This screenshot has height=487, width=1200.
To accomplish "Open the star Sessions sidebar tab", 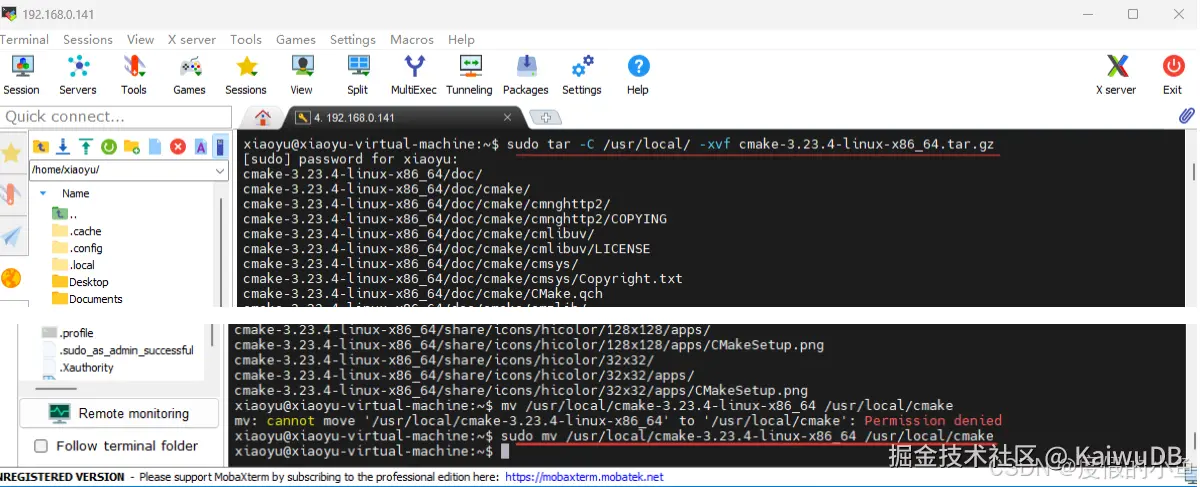I will tap(11, 152).
